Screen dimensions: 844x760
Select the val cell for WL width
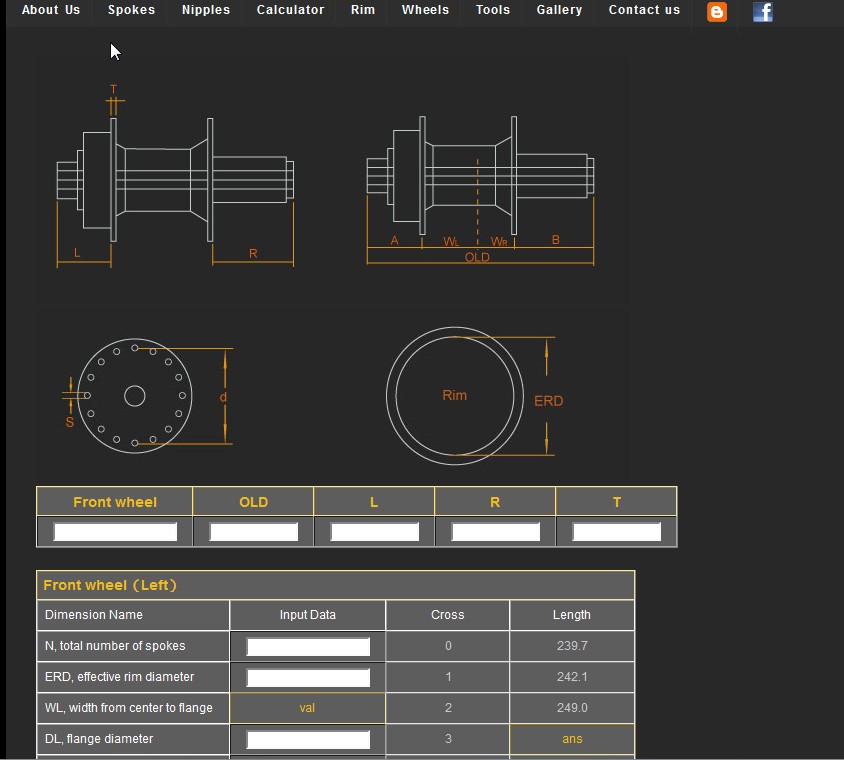coord(307,708)
